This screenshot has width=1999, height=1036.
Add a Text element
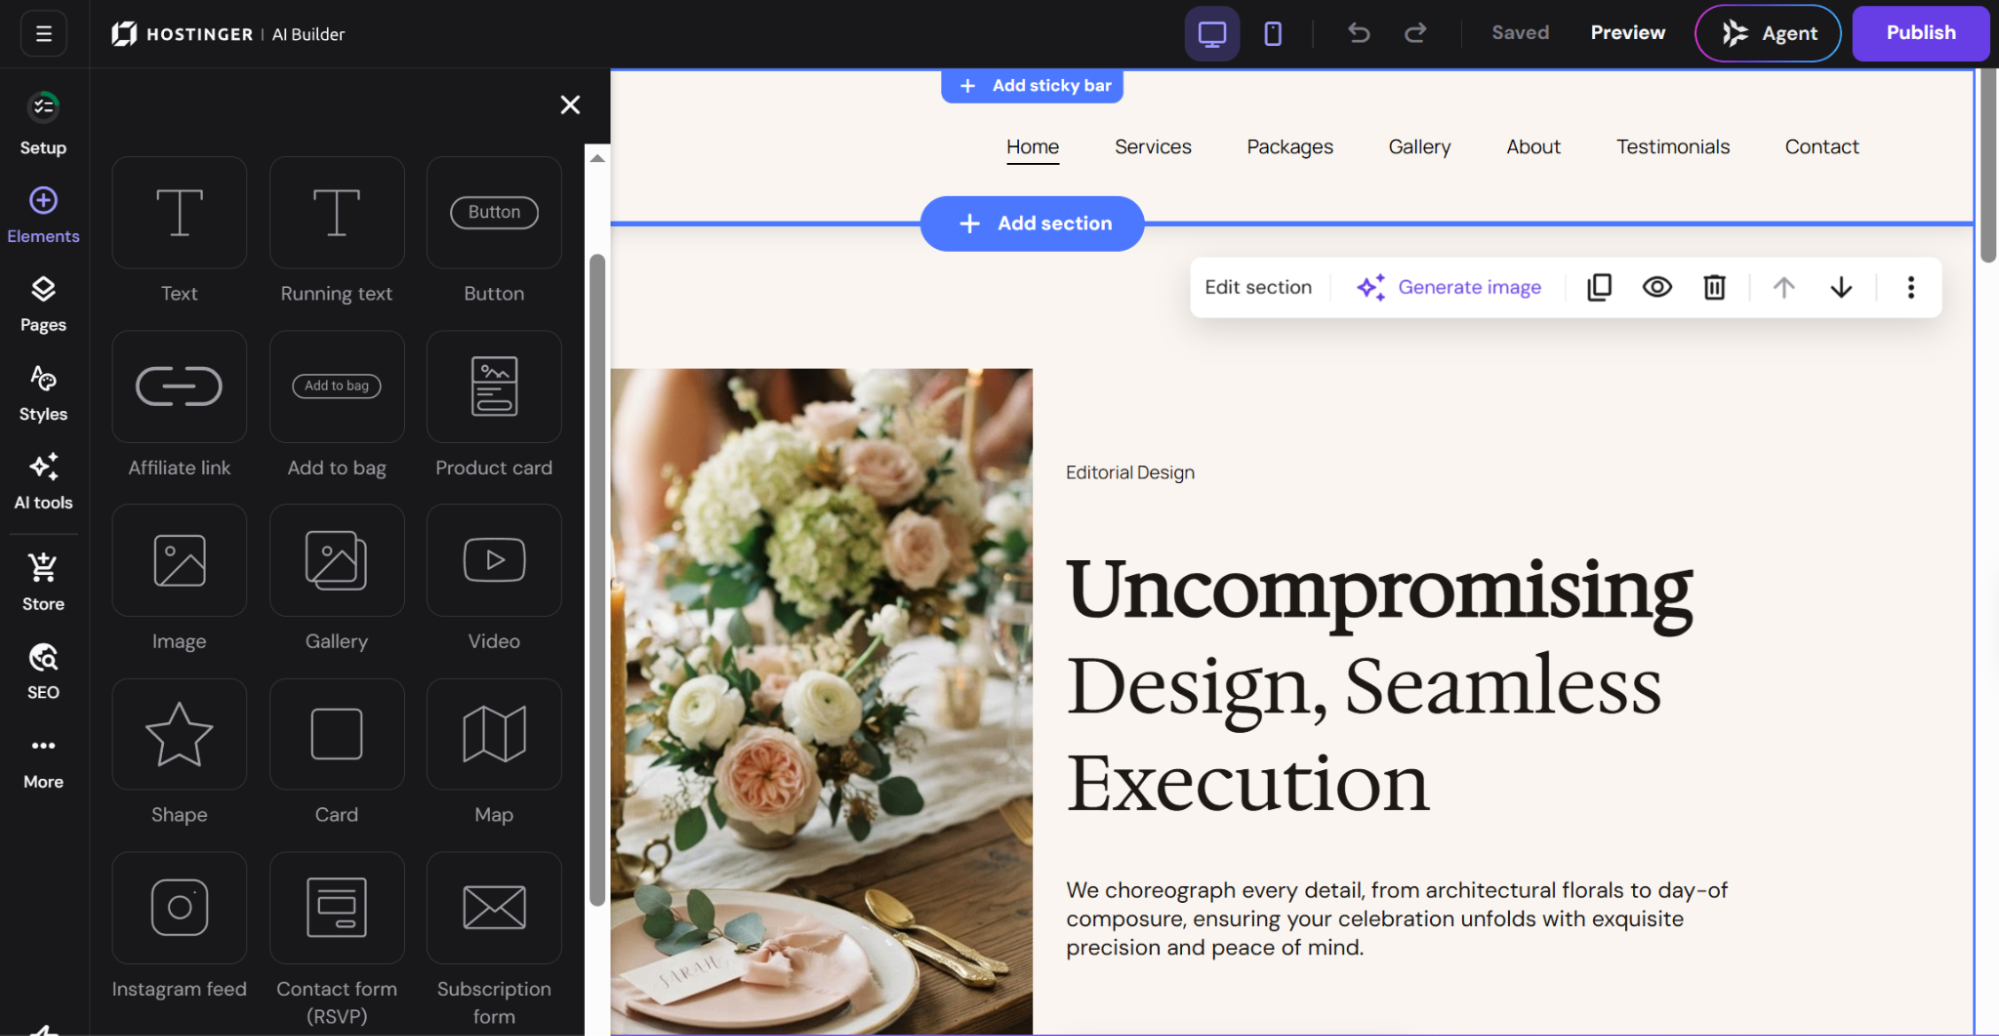179,212
